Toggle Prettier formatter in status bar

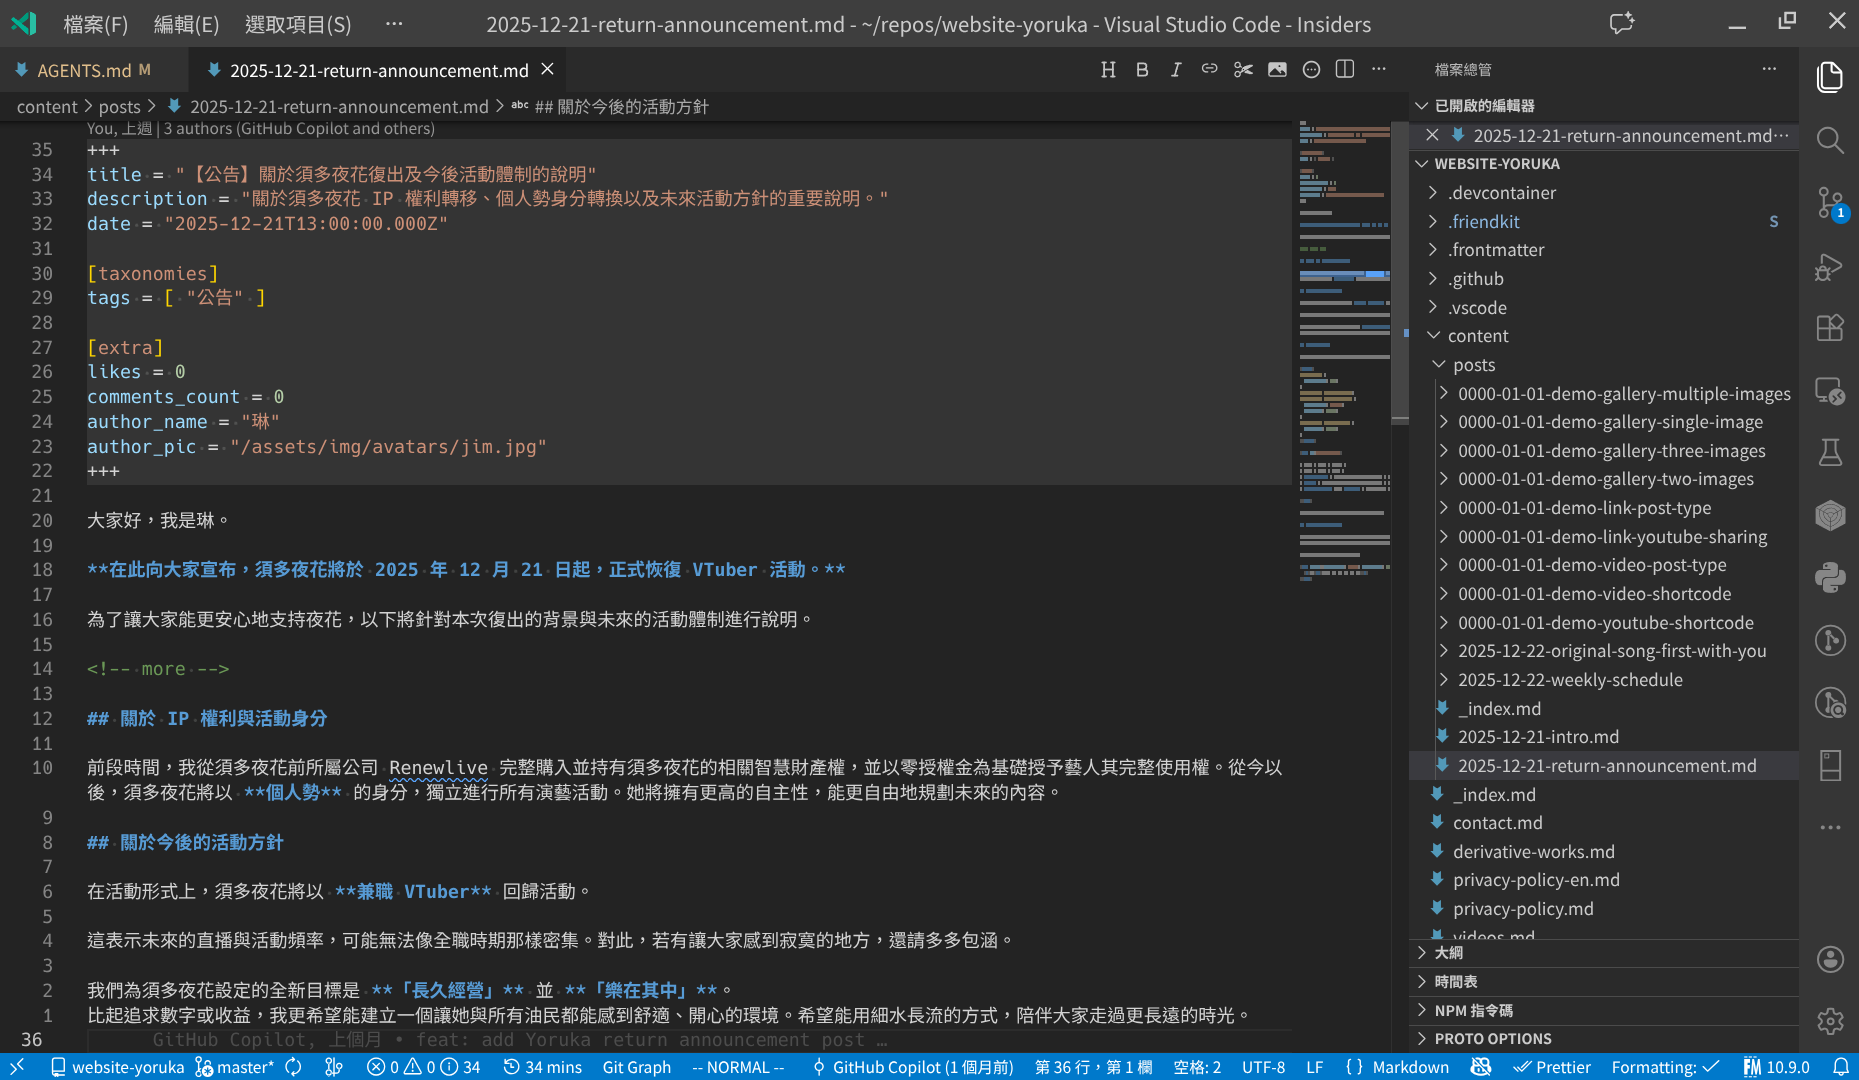click(1552, 1067)
